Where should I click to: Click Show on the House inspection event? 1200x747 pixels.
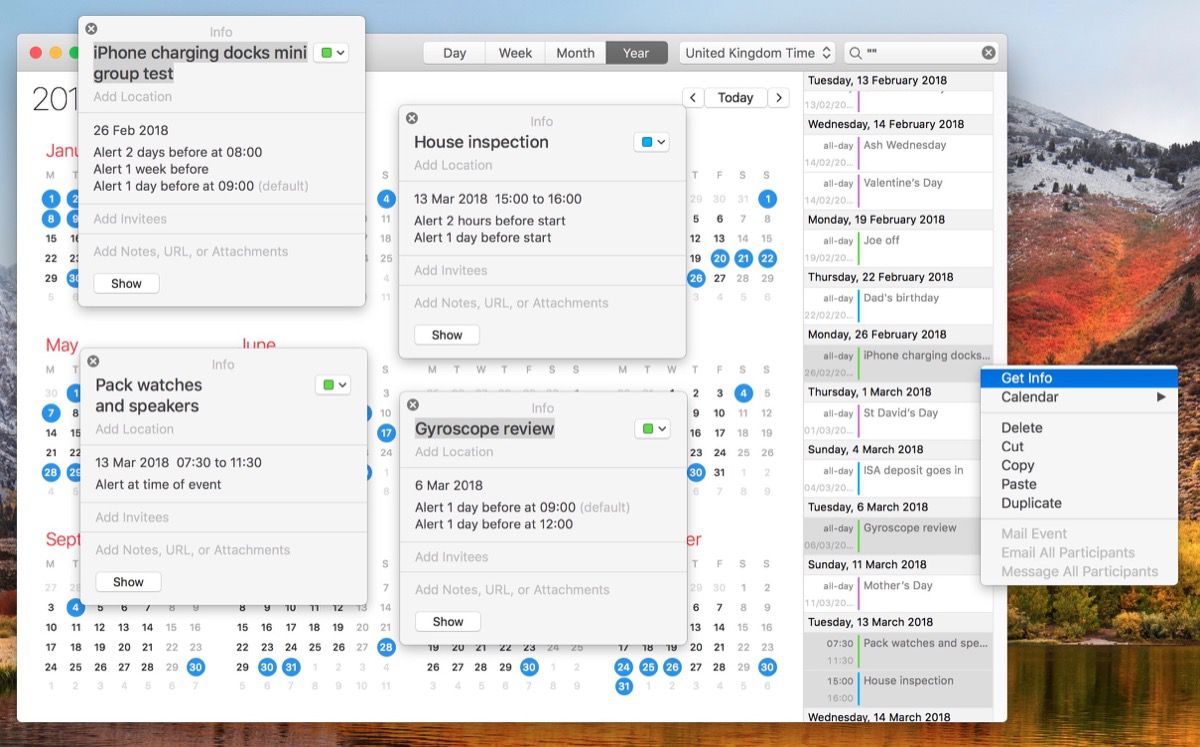[x=446, y=334]
